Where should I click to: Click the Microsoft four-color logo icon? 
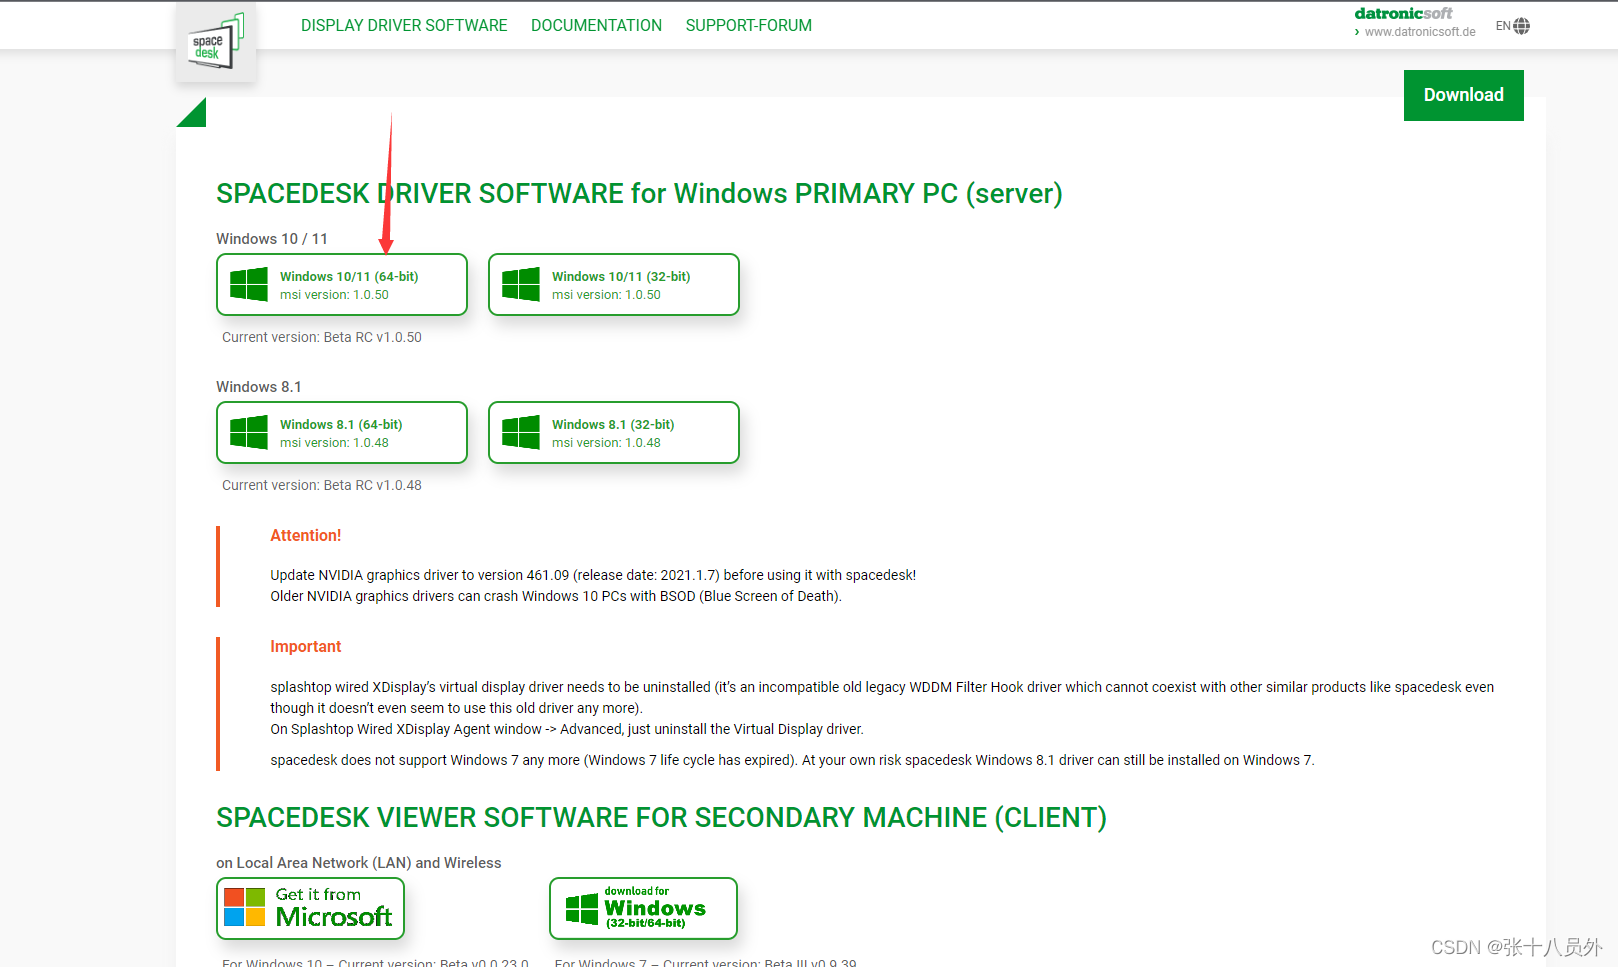[245, 907]
